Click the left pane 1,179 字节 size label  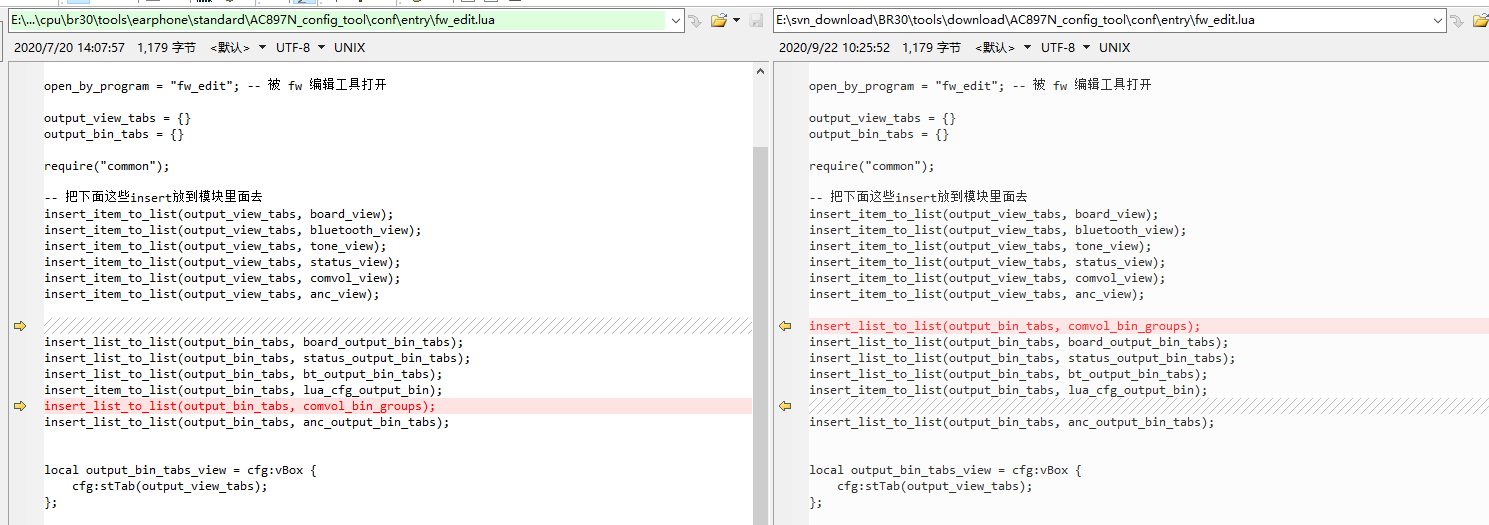tap(166, 47)
